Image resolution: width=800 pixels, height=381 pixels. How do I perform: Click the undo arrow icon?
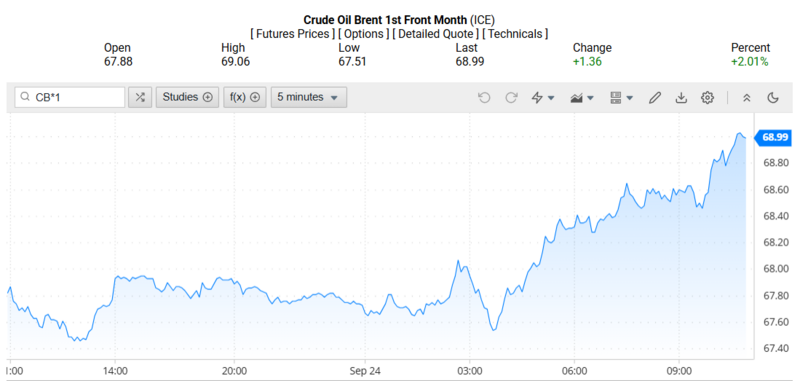click(x=484, y=97)
